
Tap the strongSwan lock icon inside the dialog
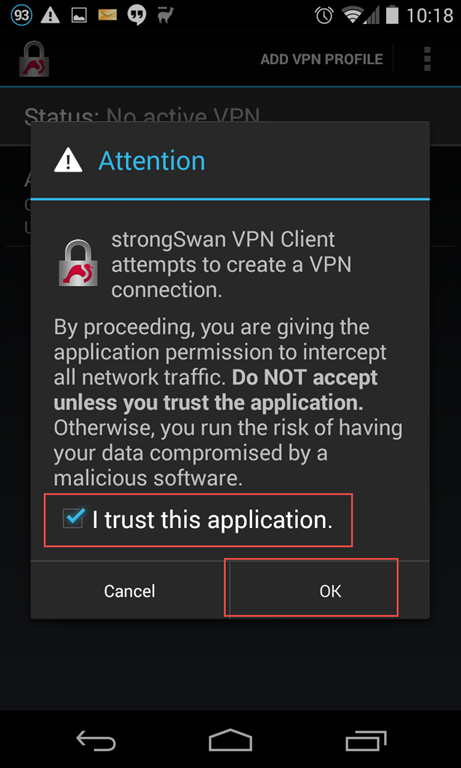click(x=78, y=263)
